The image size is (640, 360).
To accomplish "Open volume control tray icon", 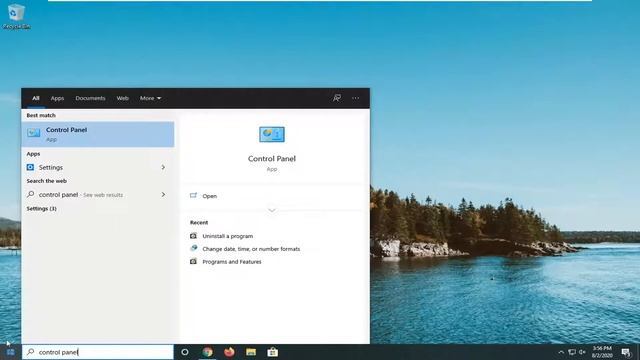I will [x=582, y=352].
